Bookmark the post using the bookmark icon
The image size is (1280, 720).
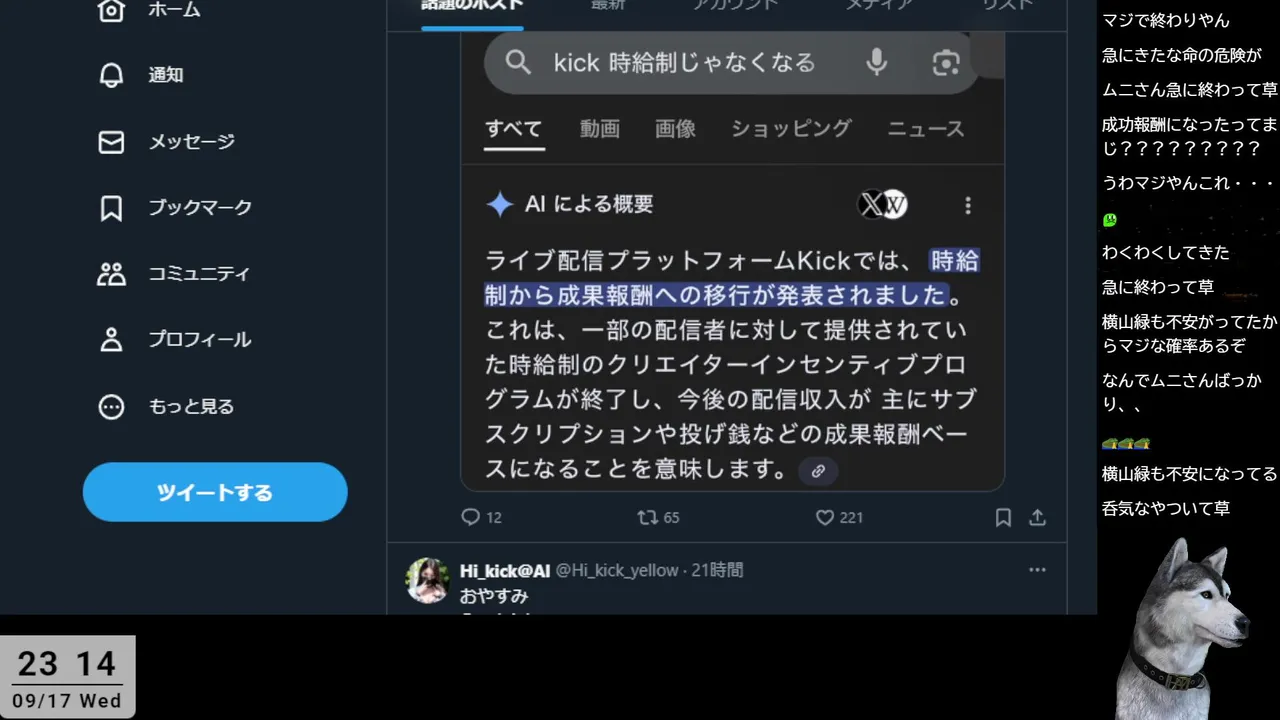(1003, 517)
